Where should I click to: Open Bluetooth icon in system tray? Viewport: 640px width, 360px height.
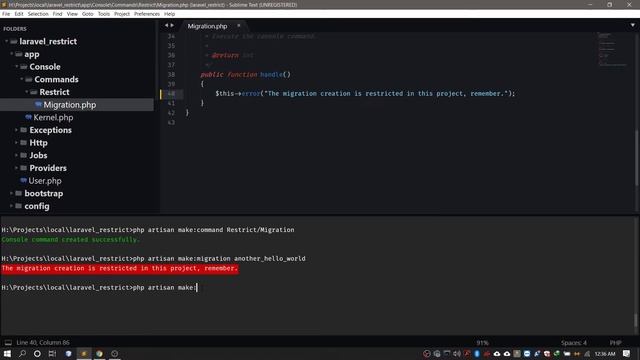click(x=477, y=353)
